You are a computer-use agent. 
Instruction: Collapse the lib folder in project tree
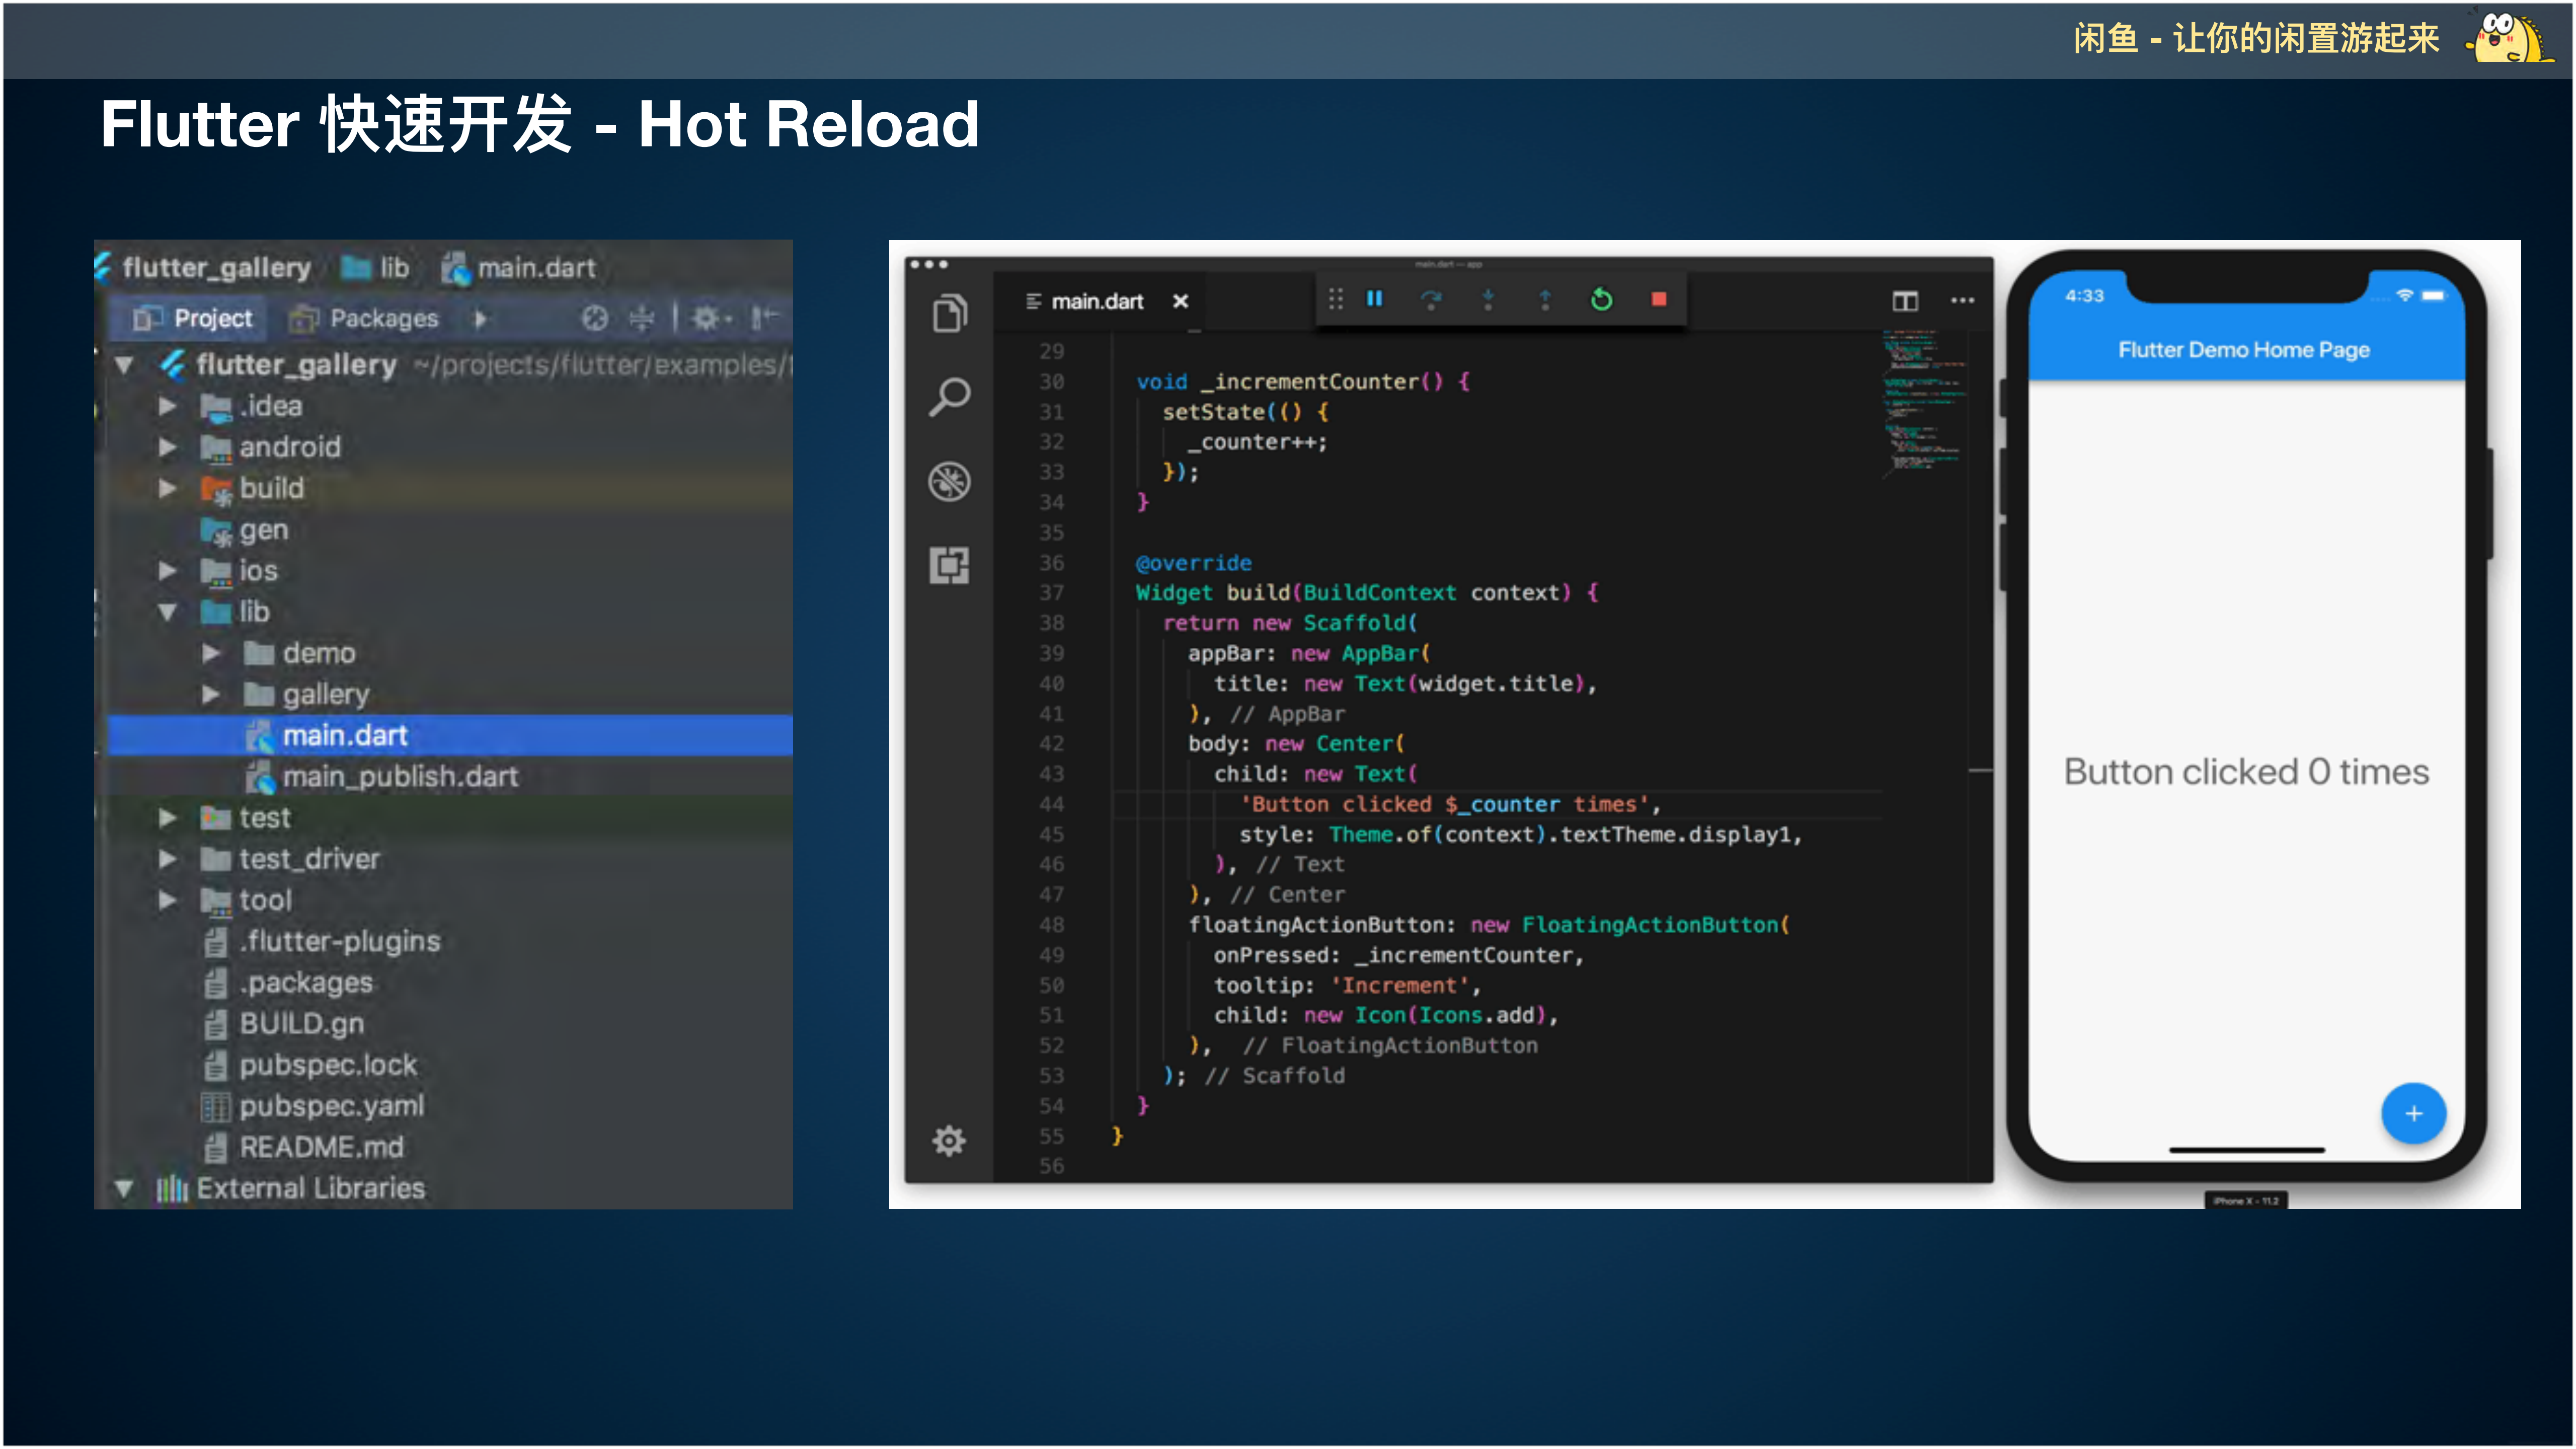coord(167,612)
